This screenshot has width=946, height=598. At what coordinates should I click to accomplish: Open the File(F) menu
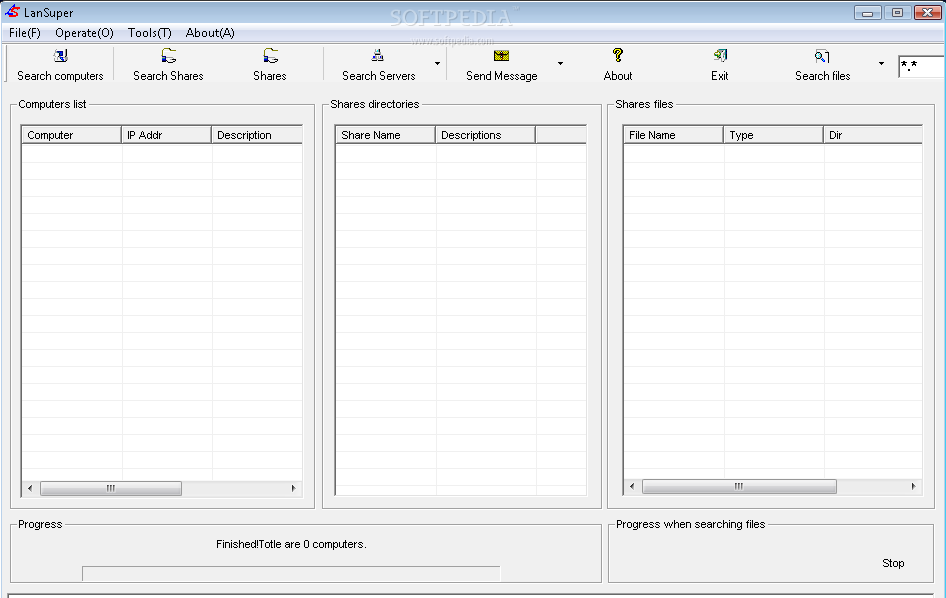25,33
